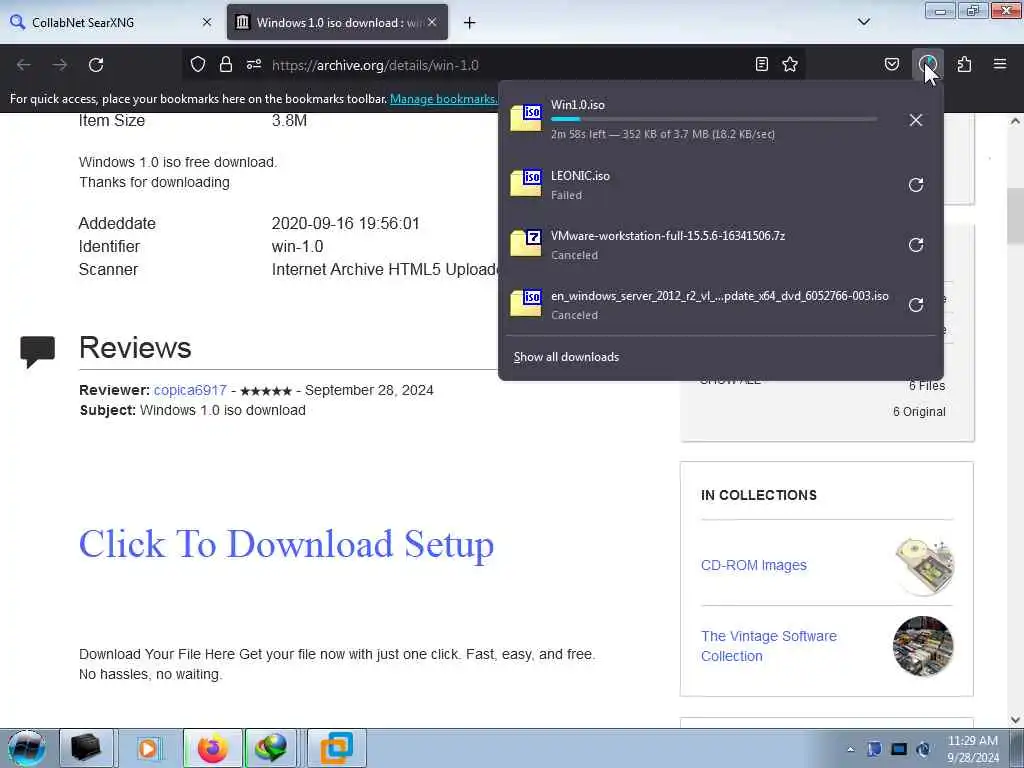This screenshot has width=1024, height=768.
Task: Click the Win1.0.iso file icon
Action: tap(526, 118)
